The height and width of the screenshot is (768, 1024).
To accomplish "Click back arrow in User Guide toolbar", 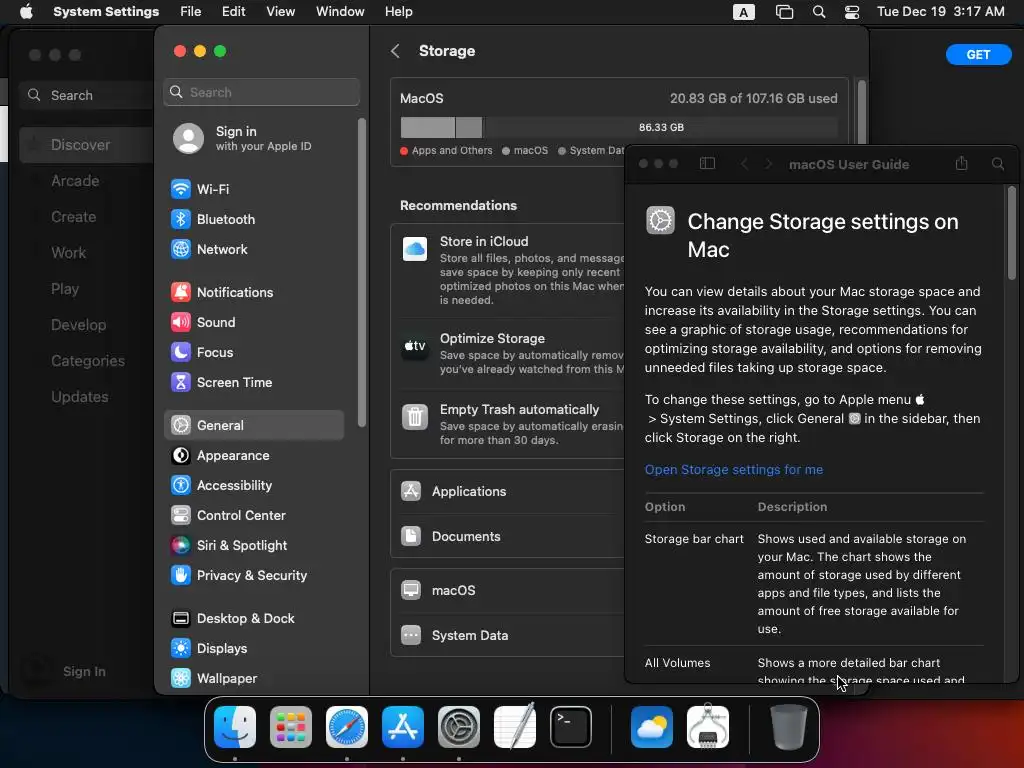I will click(744, 164).
